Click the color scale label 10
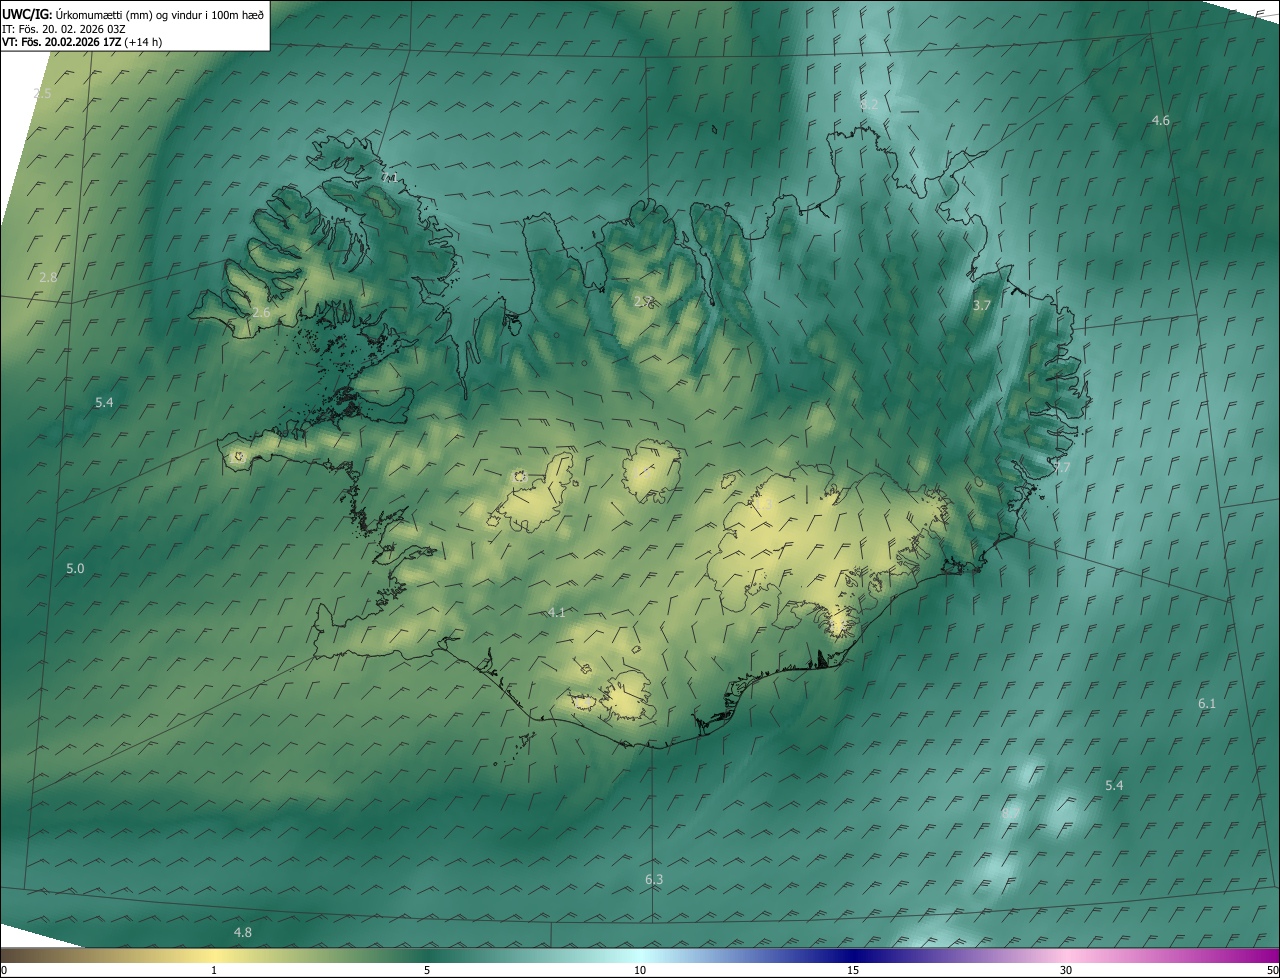This screenshot has height=978, width=1280. pos(640,970)
